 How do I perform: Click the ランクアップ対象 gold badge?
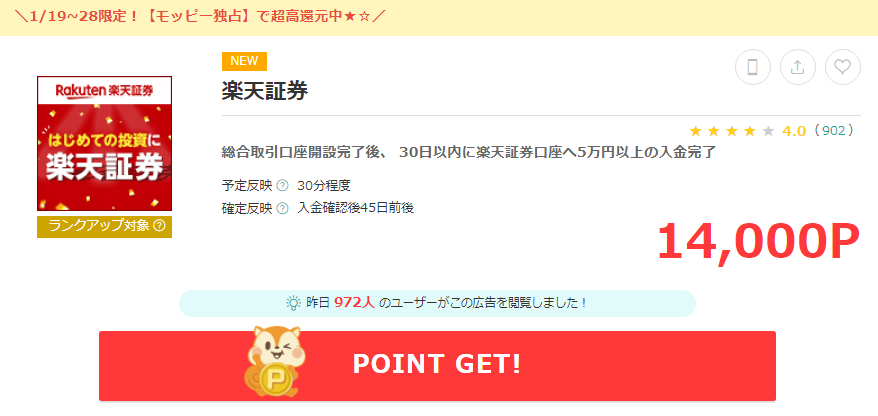104,226
